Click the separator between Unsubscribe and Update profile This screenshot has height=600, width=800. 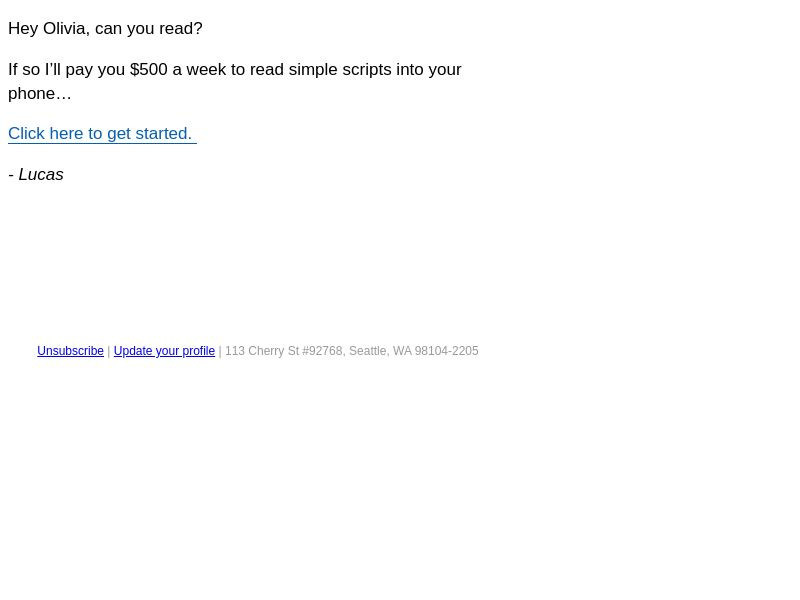point(109,351)
